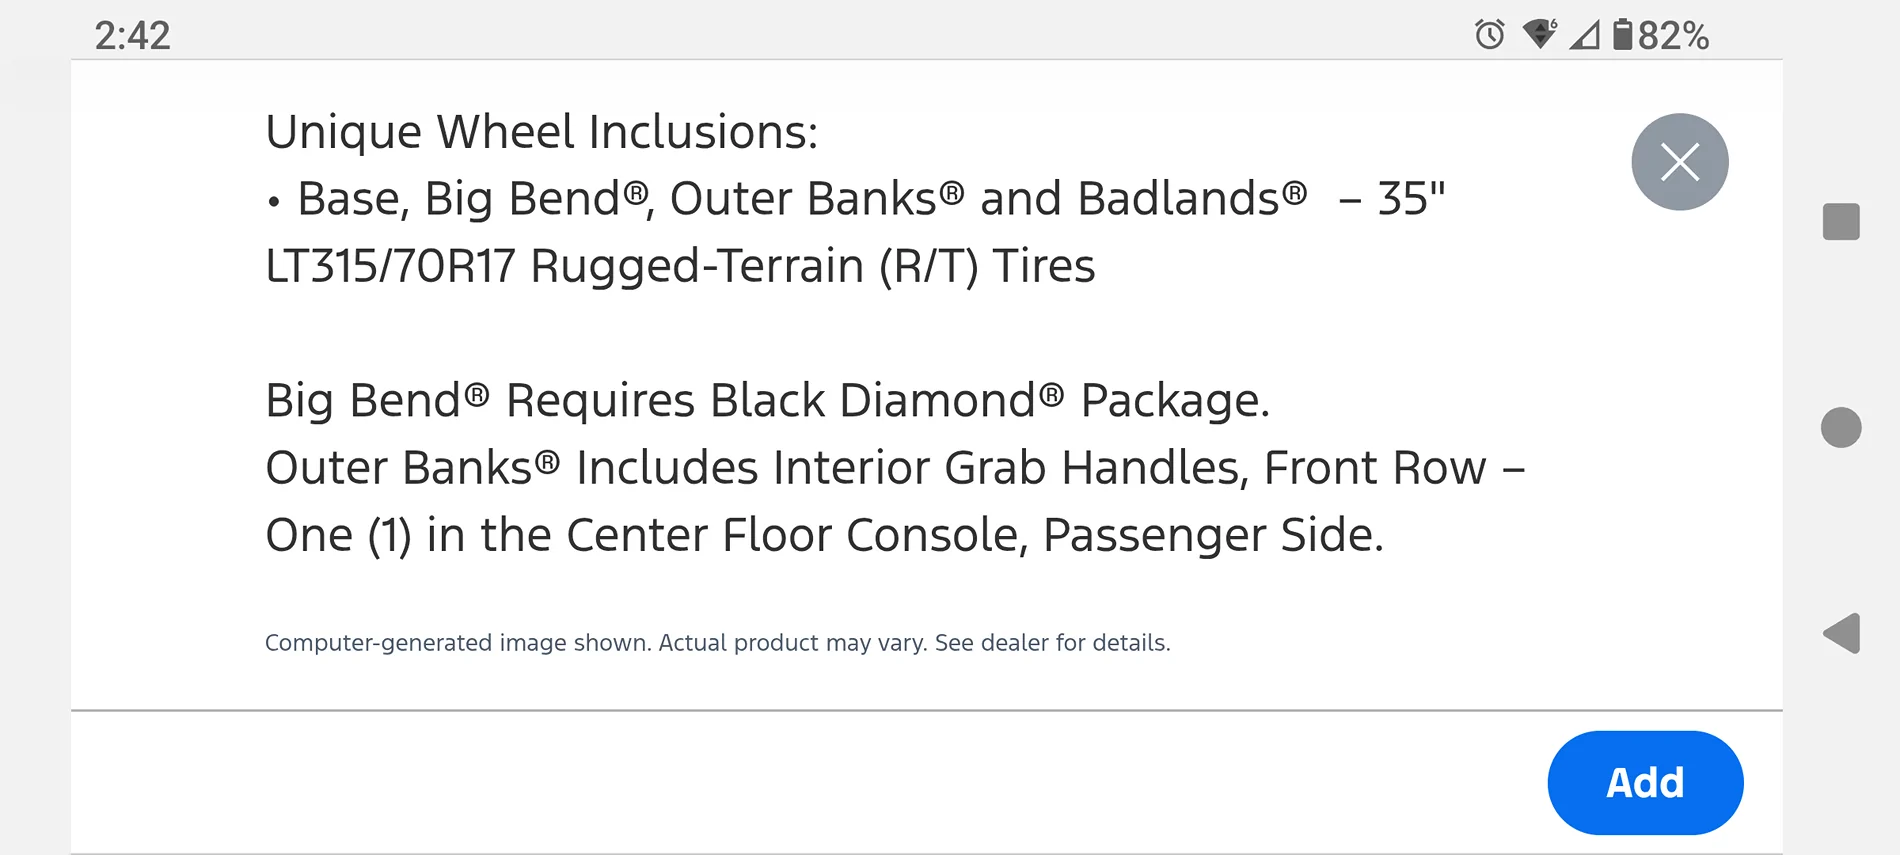Screen dimensions: 1900x855
Task: Click the word Badlands in bullet
Action: coord(1178,199)
